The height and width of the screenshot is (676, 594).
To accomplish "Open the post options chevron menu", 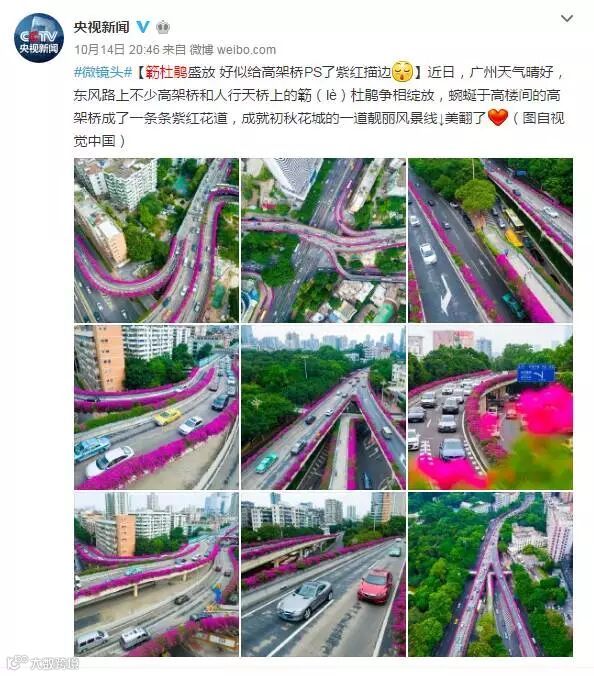I will point(566,19).
